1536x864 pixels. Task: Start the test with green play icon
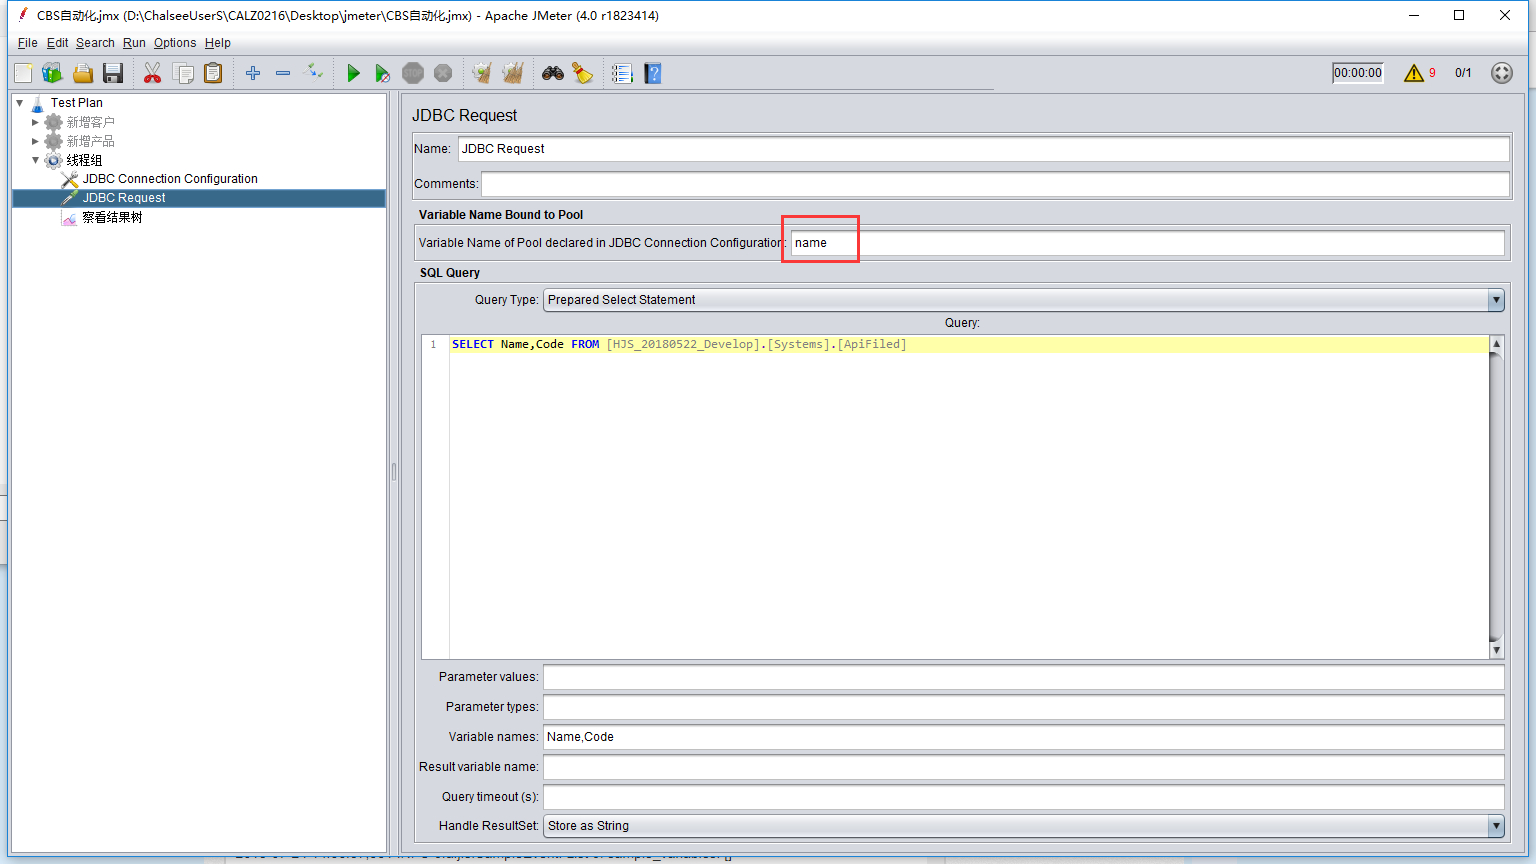[353, 73]
